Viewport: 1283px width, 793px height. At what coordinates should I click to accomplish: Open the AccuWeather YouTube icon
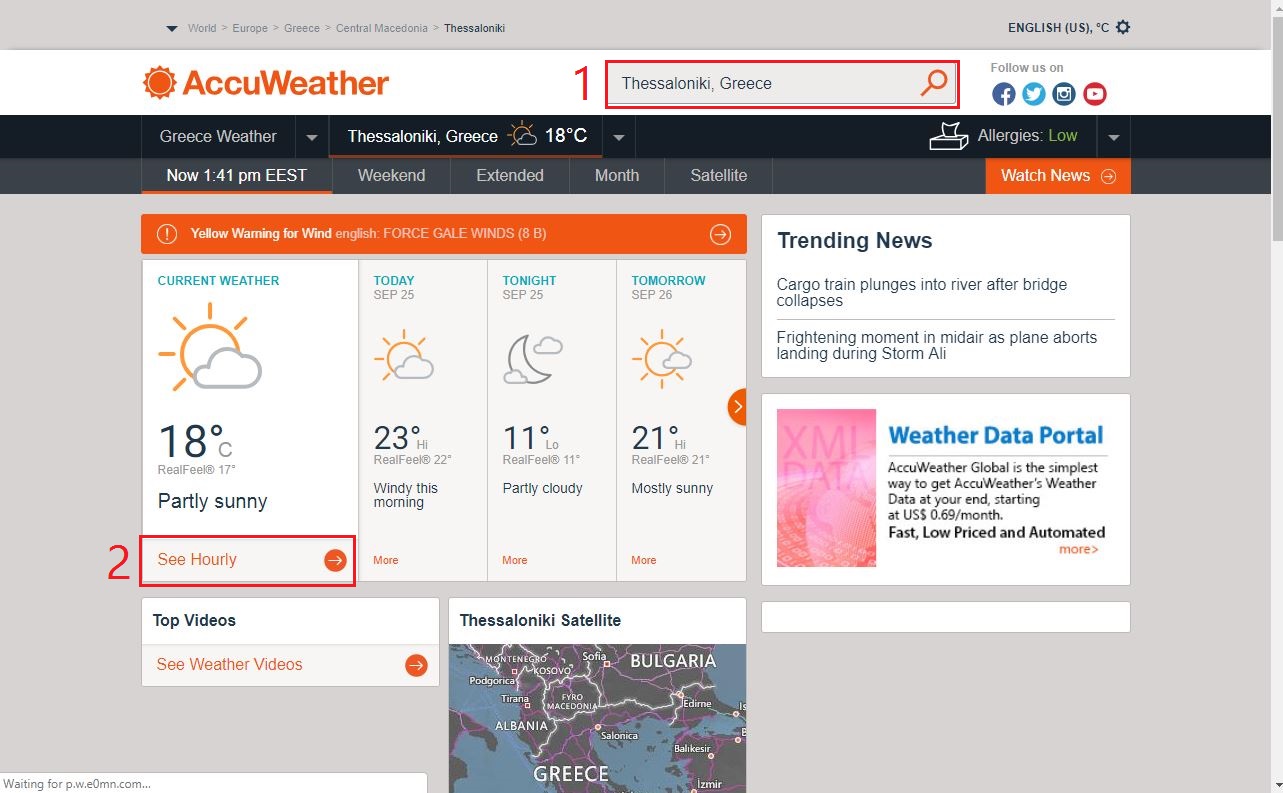point(1095,94)
